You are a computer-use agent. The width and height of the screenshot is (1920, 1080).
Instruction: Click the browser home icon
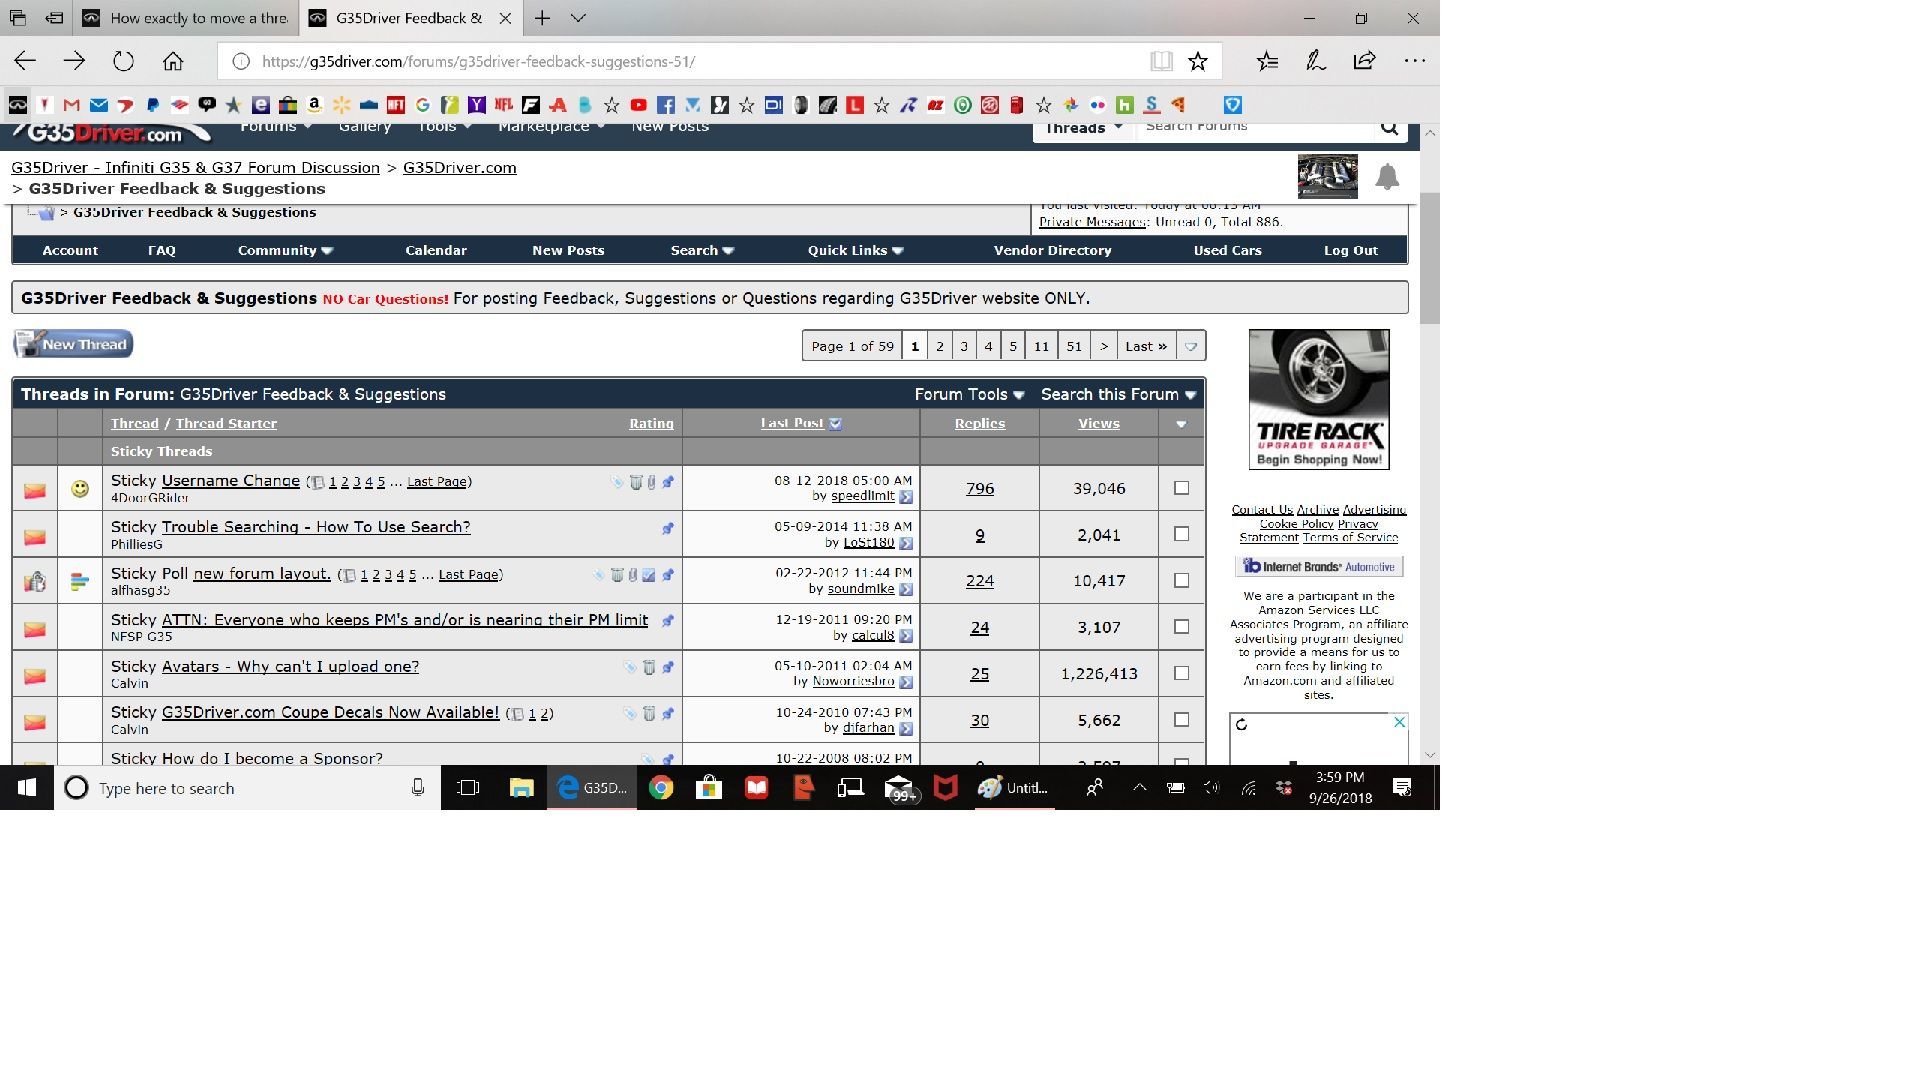[x=173, y=62]
